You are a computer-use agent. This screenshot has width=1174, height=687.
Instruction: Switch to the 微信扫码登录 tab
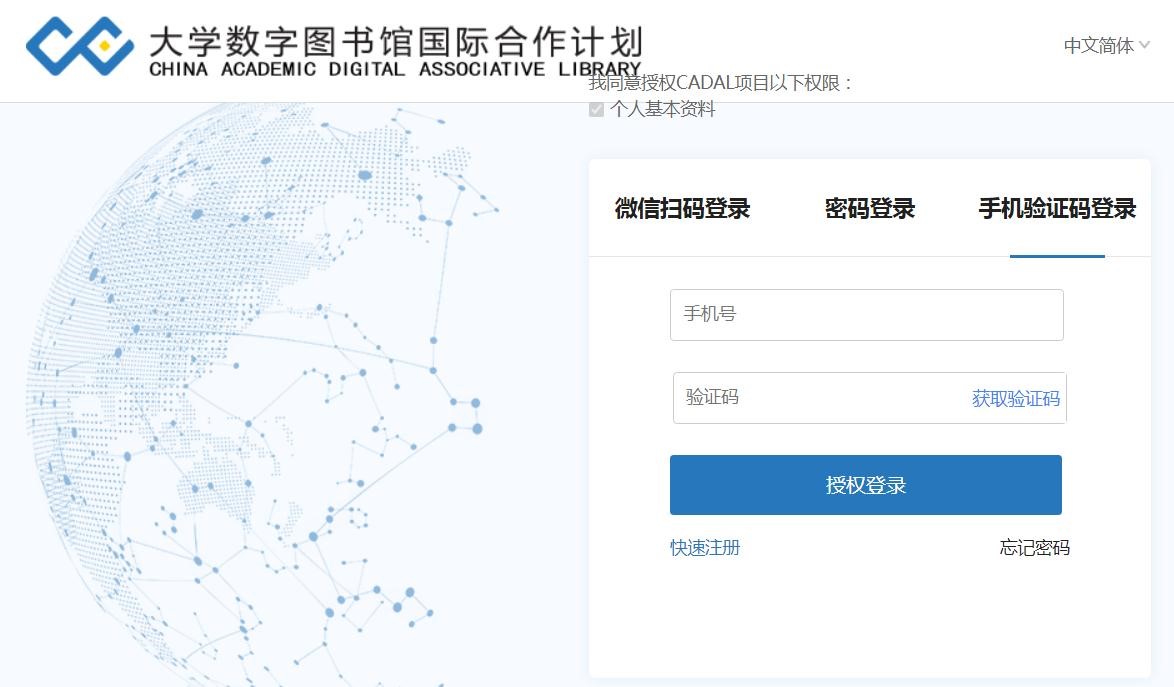click(x=682, y=209)
